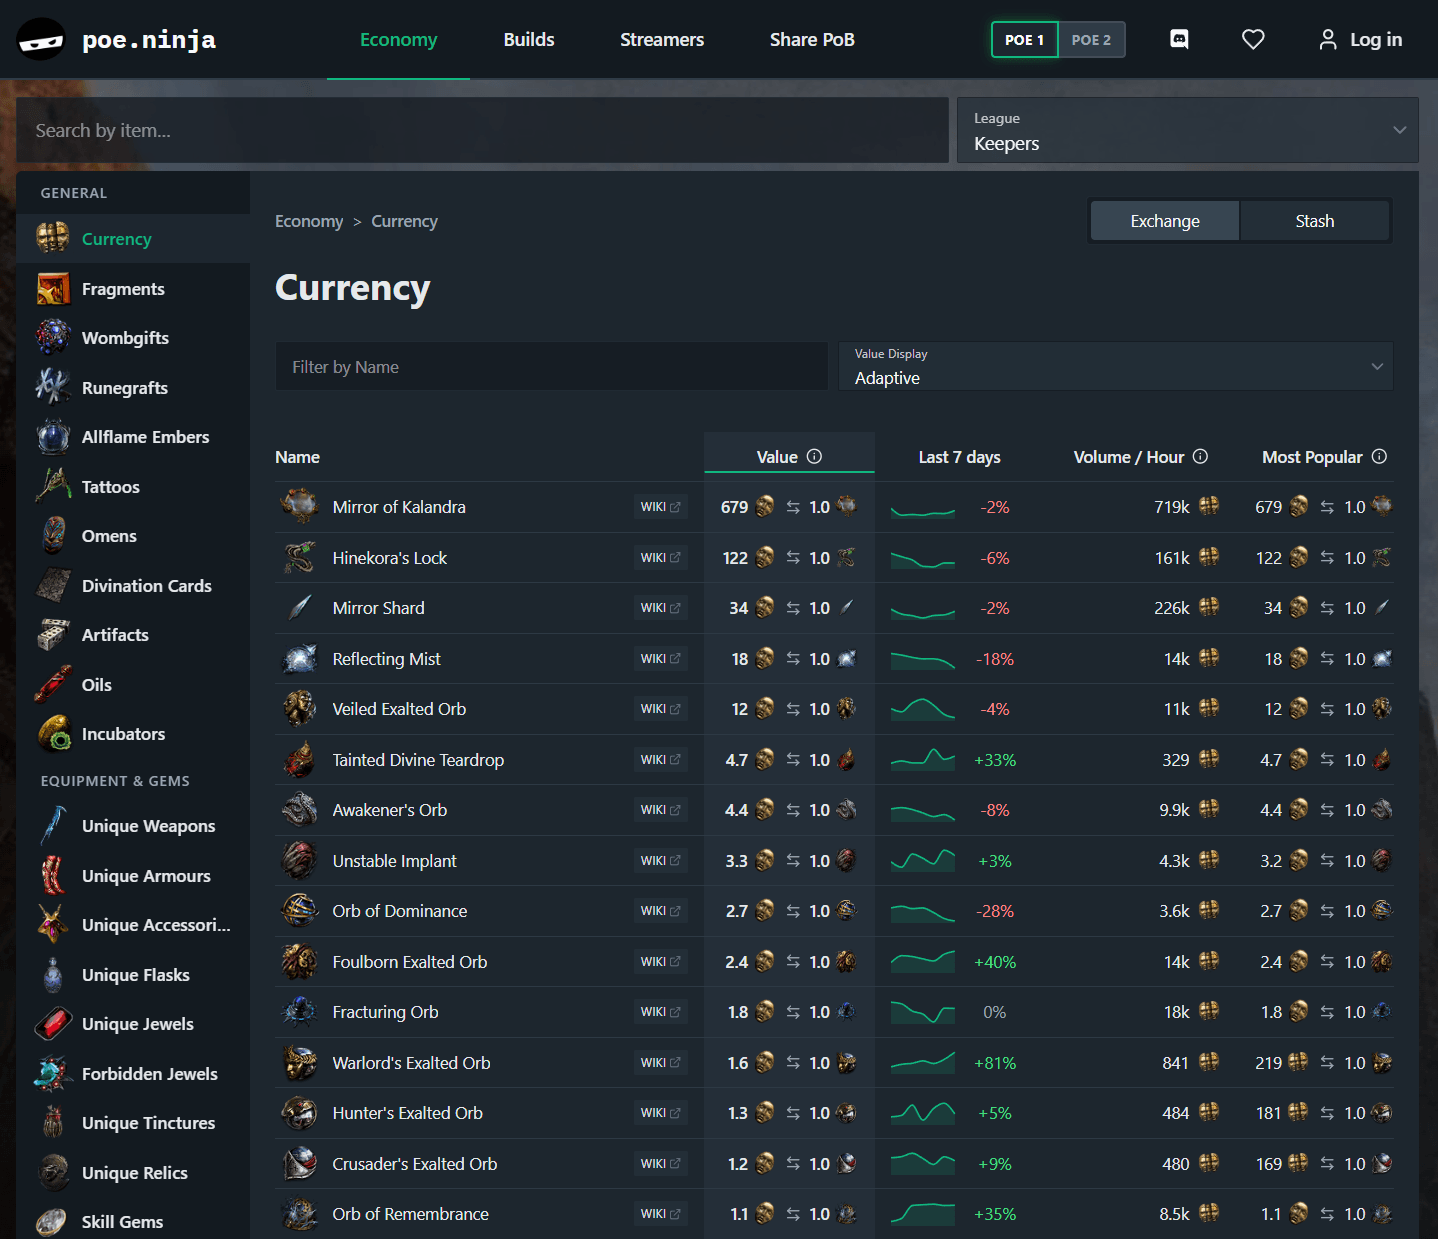Click the Fracturing Orb item icon
The width and height of the screenshot is (1438, 1239).
pos(299,1012)
